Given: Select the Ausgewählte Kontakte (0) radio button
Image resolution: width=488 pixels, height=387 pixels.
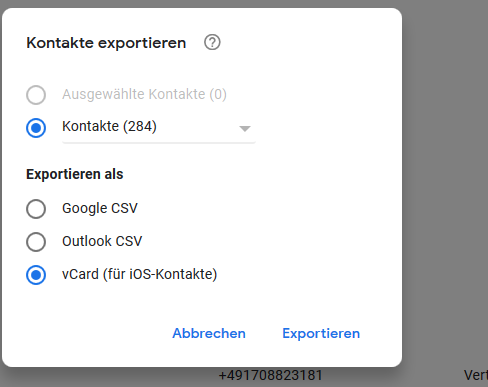Looking at the screenshot, I should pyautogui.click(x=36, y=95).
